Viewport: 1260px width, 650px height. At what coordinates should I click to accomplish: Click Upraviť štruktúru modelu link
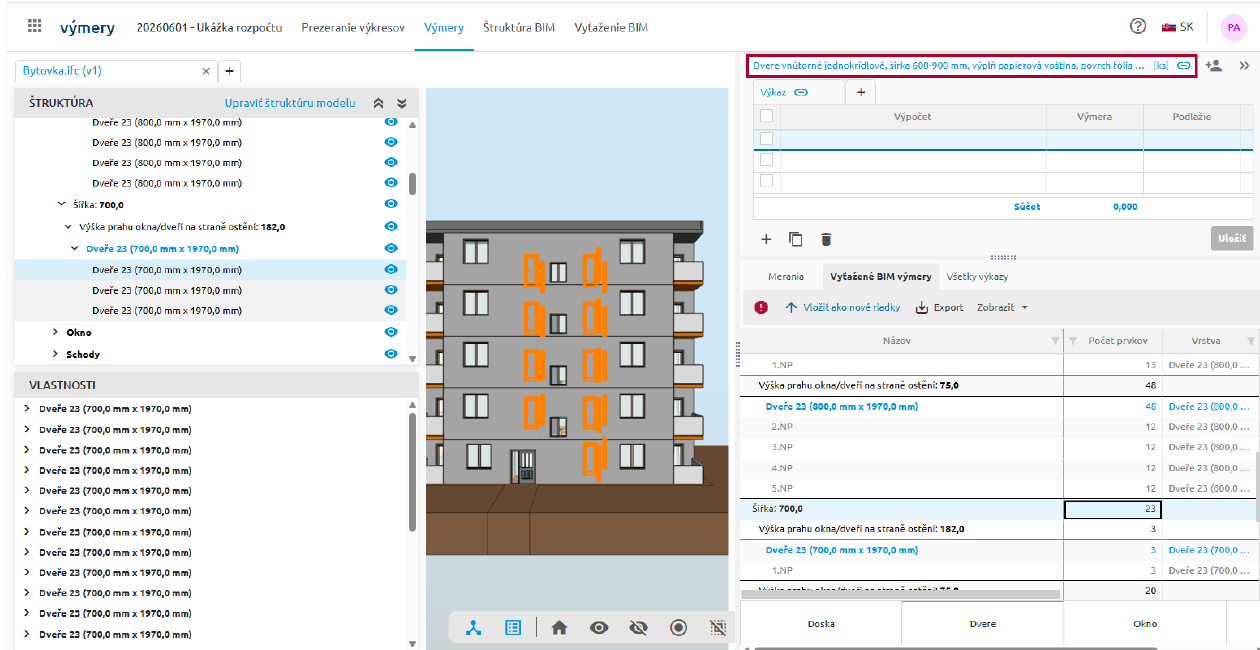pyautogui.click(x=290, y=103)
